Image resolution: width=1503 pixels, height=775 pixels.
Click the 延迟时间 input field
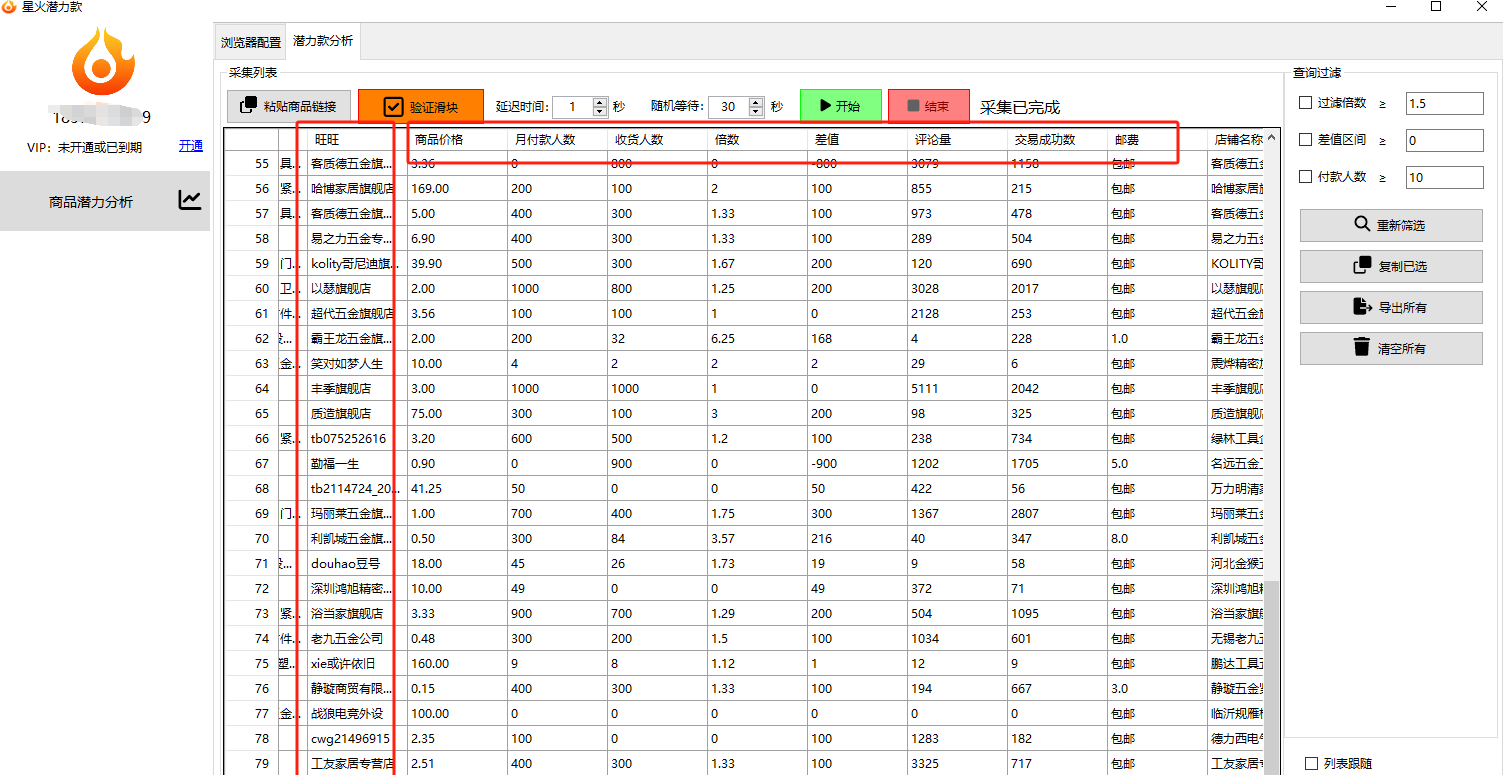tap(573, 106)
